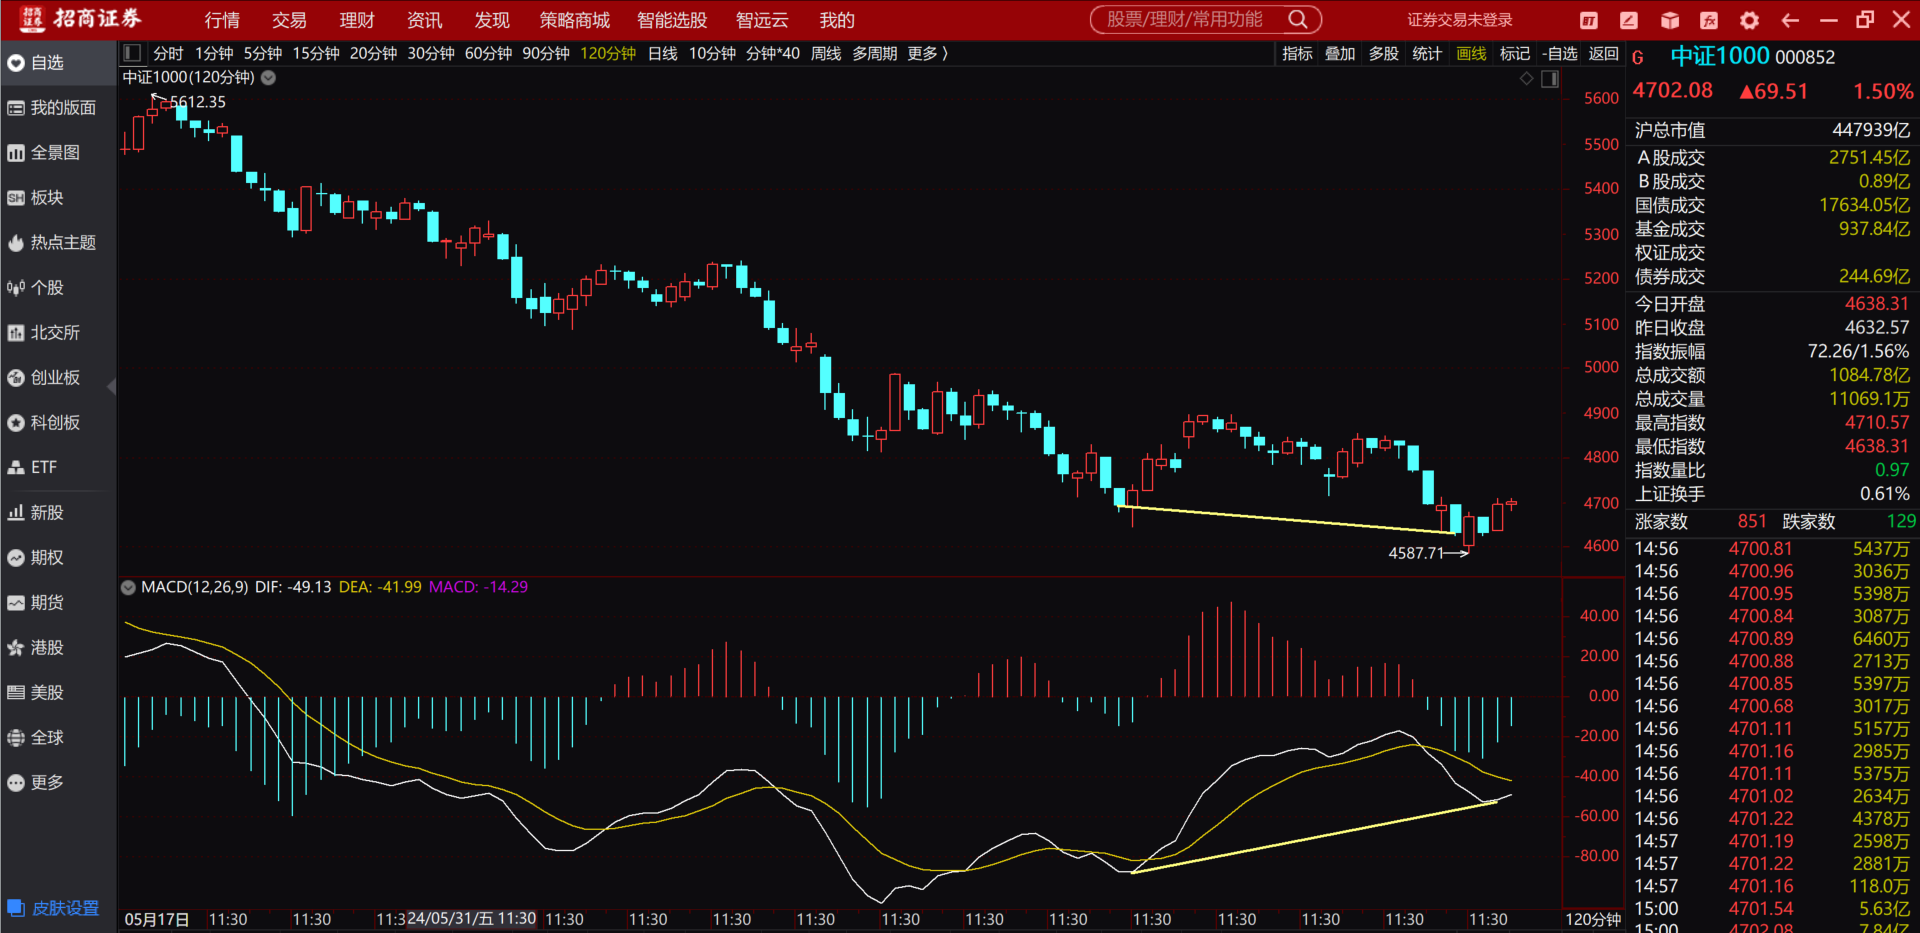Click the back arrow in the title bar
The height and width of the screenshot is (933, 1920).
(x=1790, y=20)
